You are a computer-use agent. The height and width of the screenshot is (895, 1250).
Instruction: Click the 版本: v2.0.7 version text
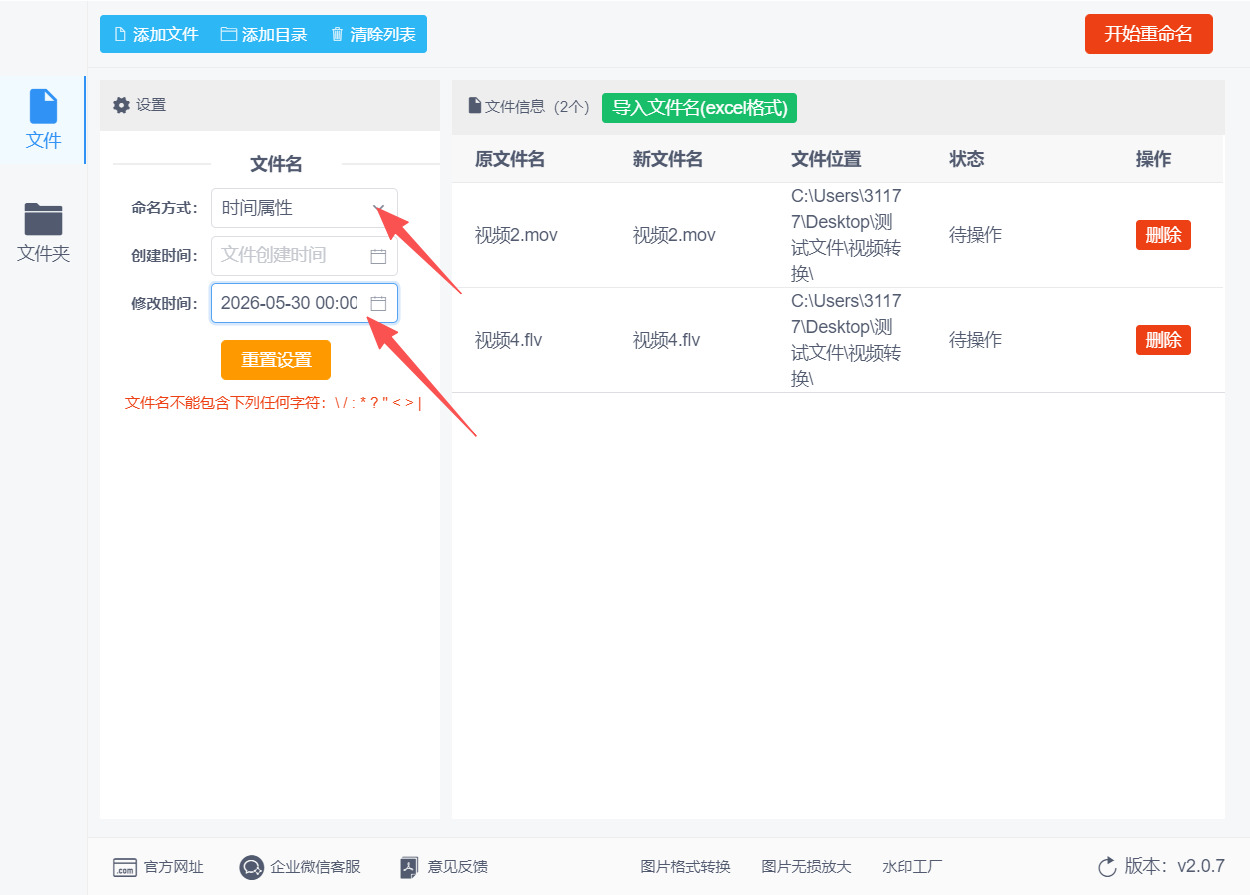click(1174, 866)
